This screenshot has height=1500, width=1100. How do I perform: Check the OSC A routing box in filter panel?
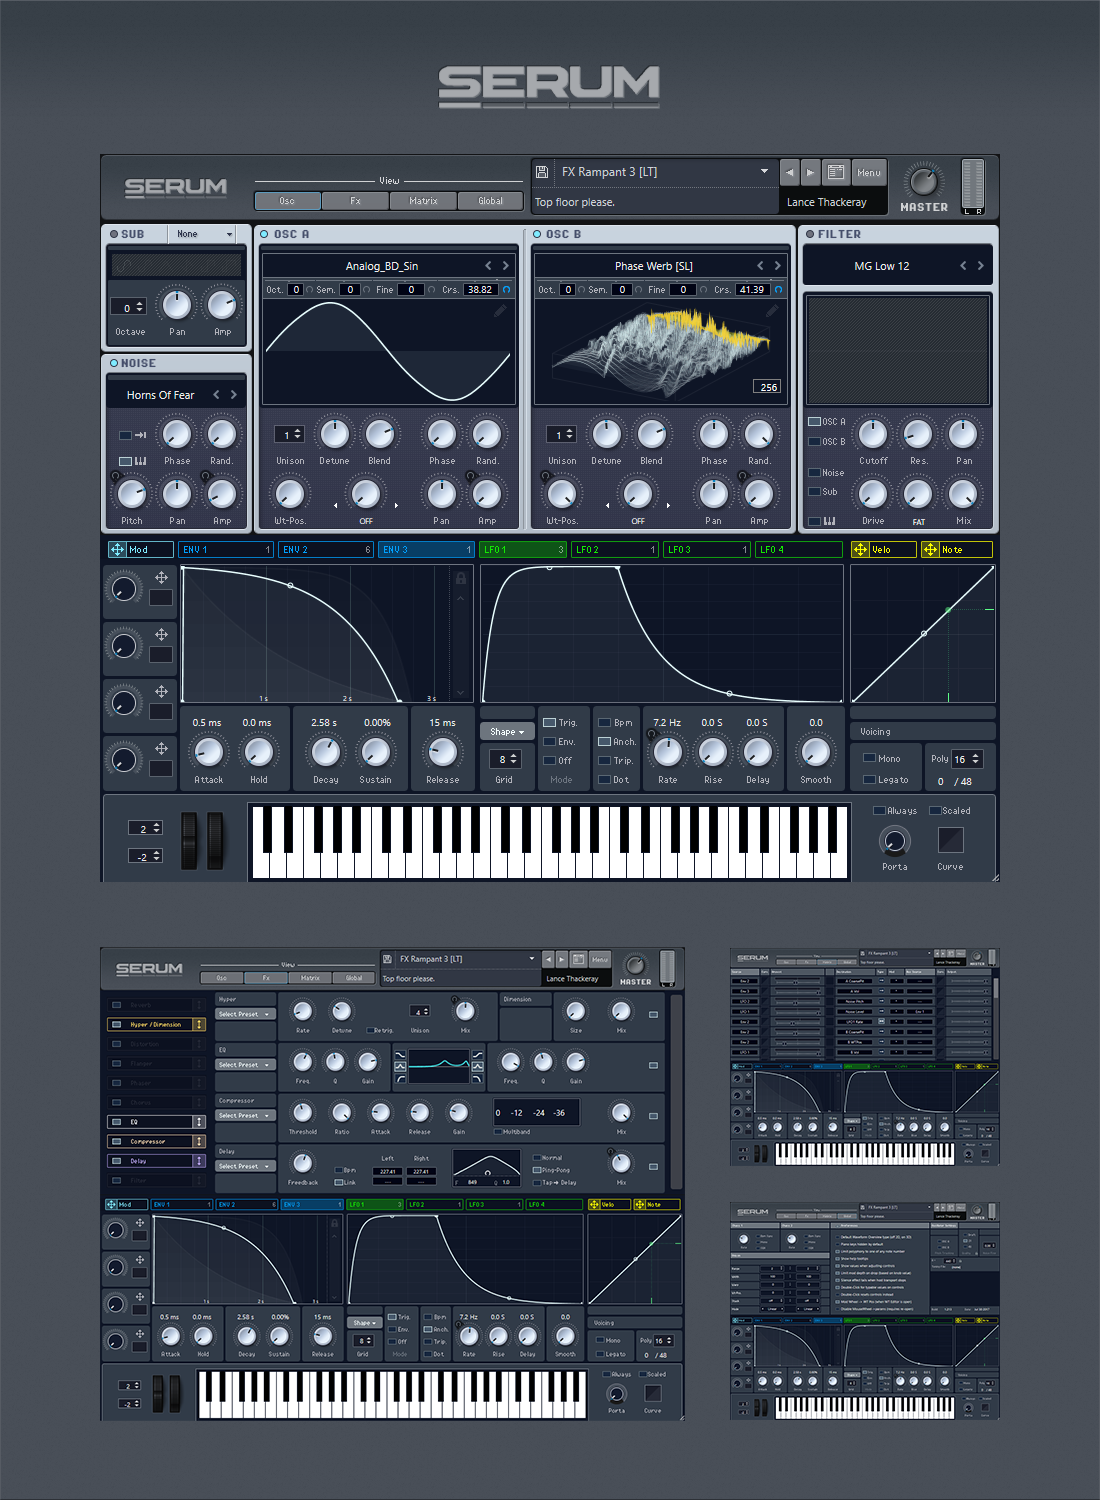click(814, 422)
